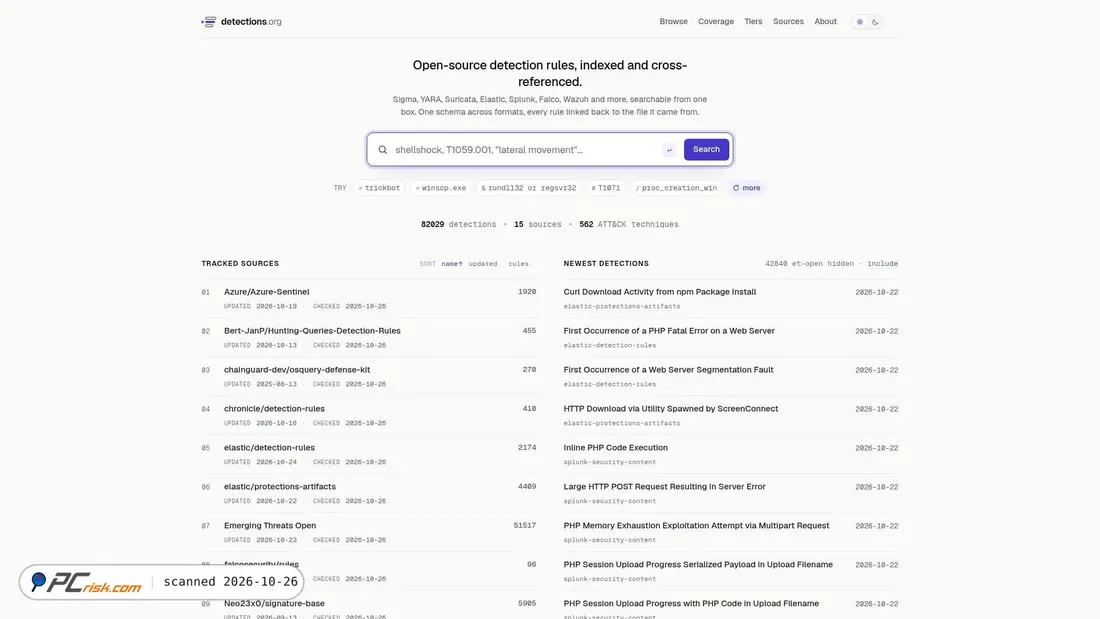This screenshot has height=619, width=1100.
Task: Open HTTP Download via ScreenConnect detection
Action: tap(671, 408)
